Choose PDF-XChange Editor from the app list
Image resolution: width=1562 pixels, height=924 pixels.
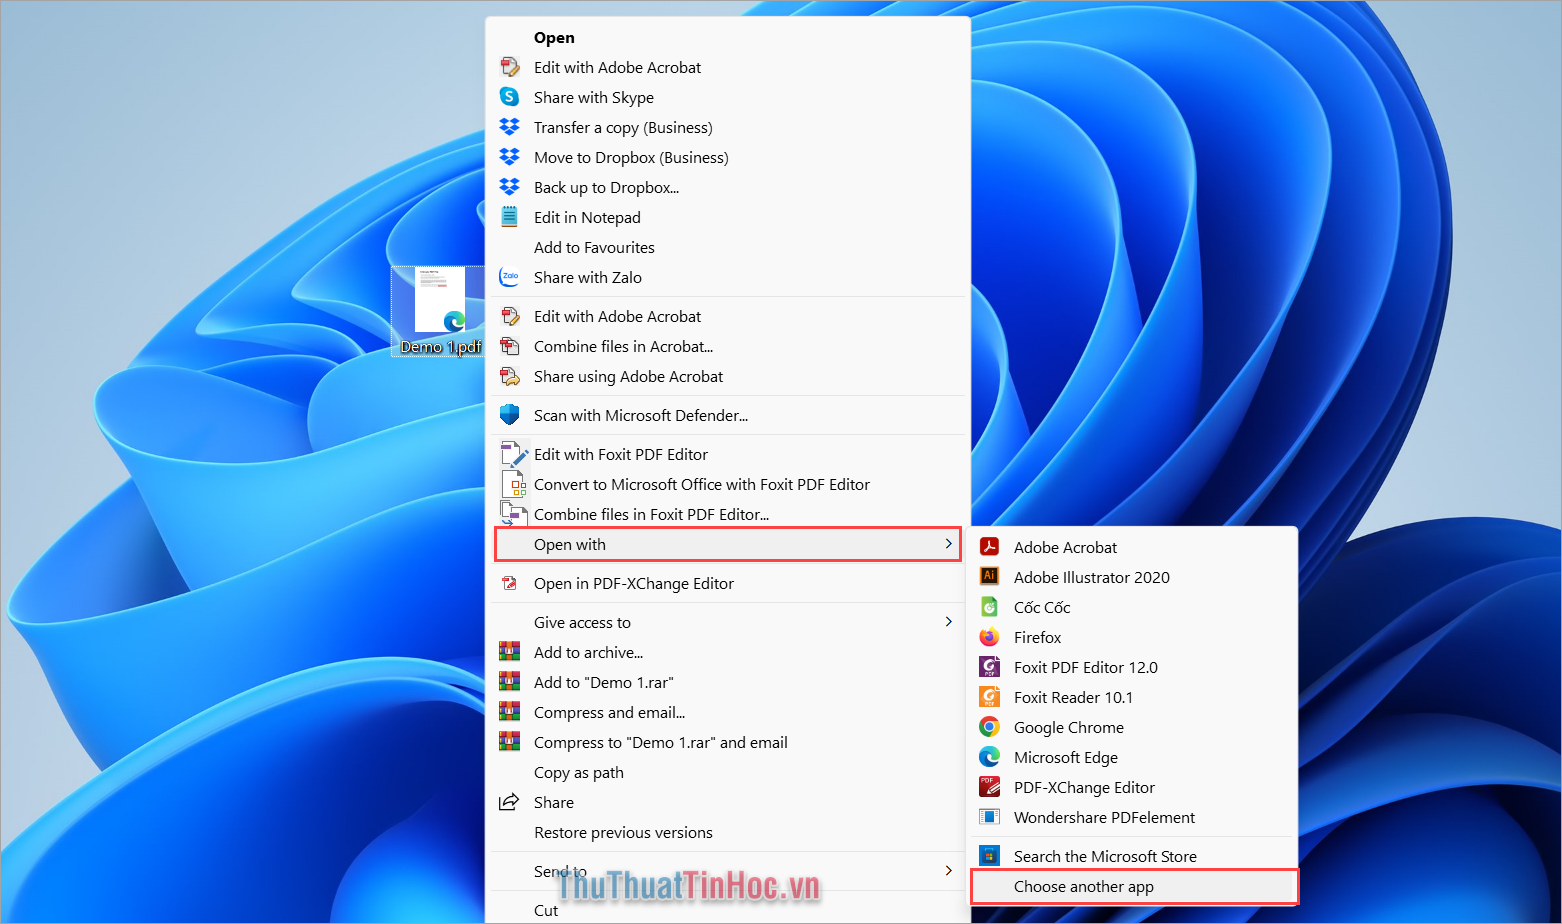1084,787
